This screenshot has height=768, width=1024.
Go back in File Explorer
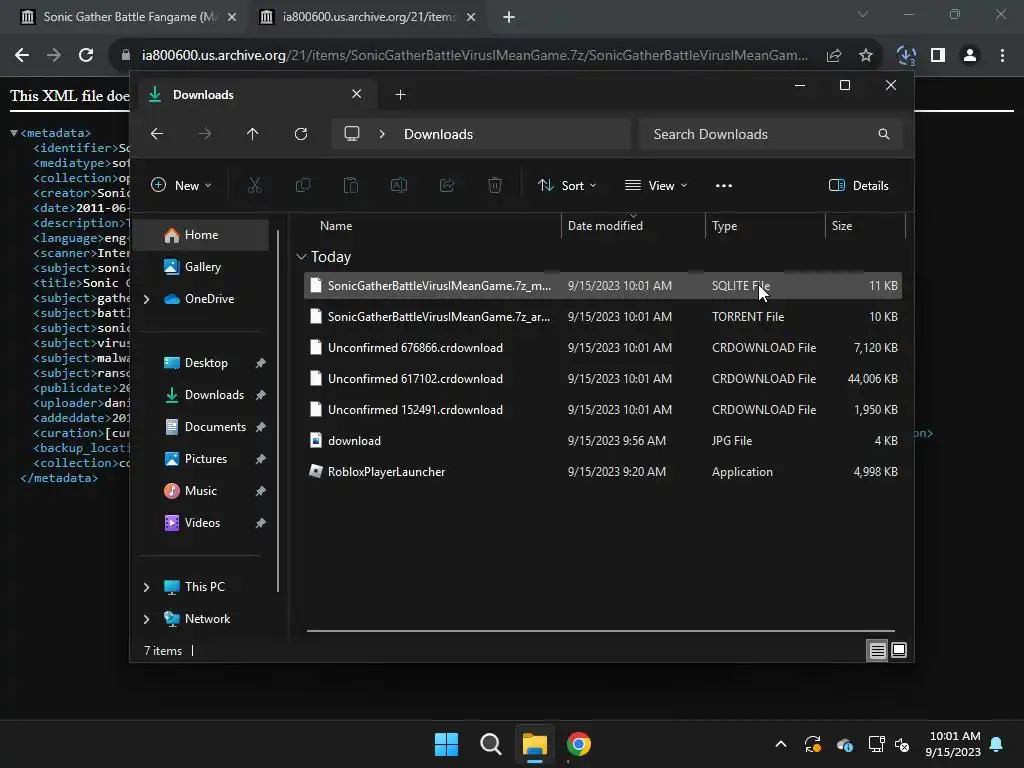[x=157, y=134]
